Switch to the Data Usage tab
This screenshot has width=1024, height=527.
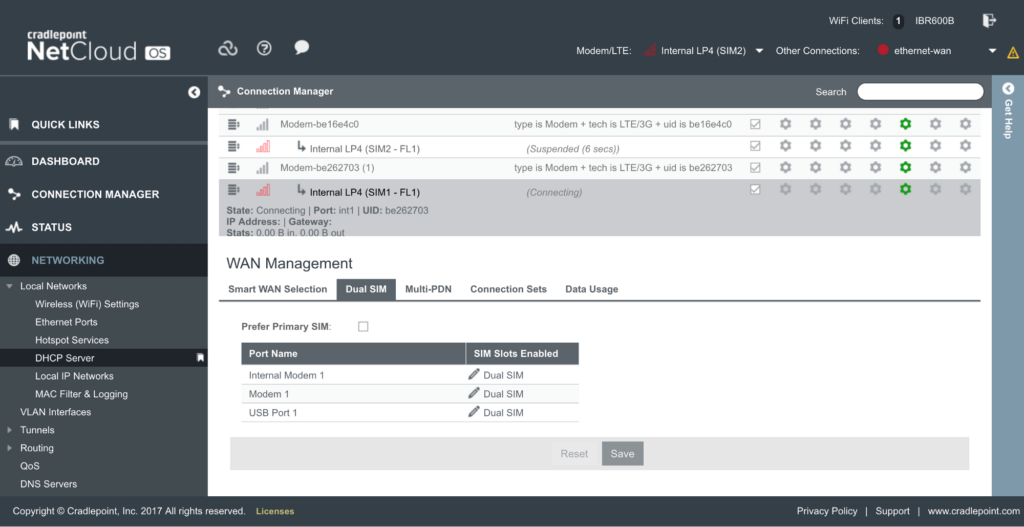pos(591,289)
